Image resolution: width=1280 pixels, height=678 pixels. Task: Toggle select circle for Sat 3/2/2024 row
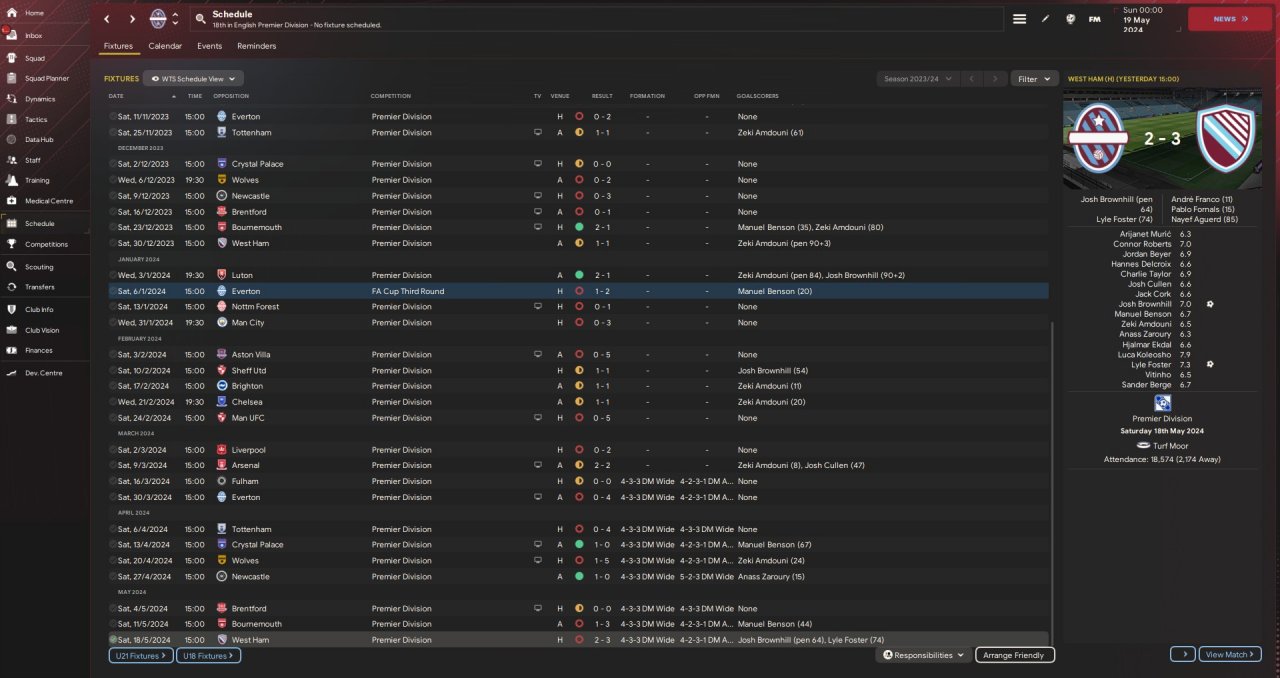tap(113, 354)
